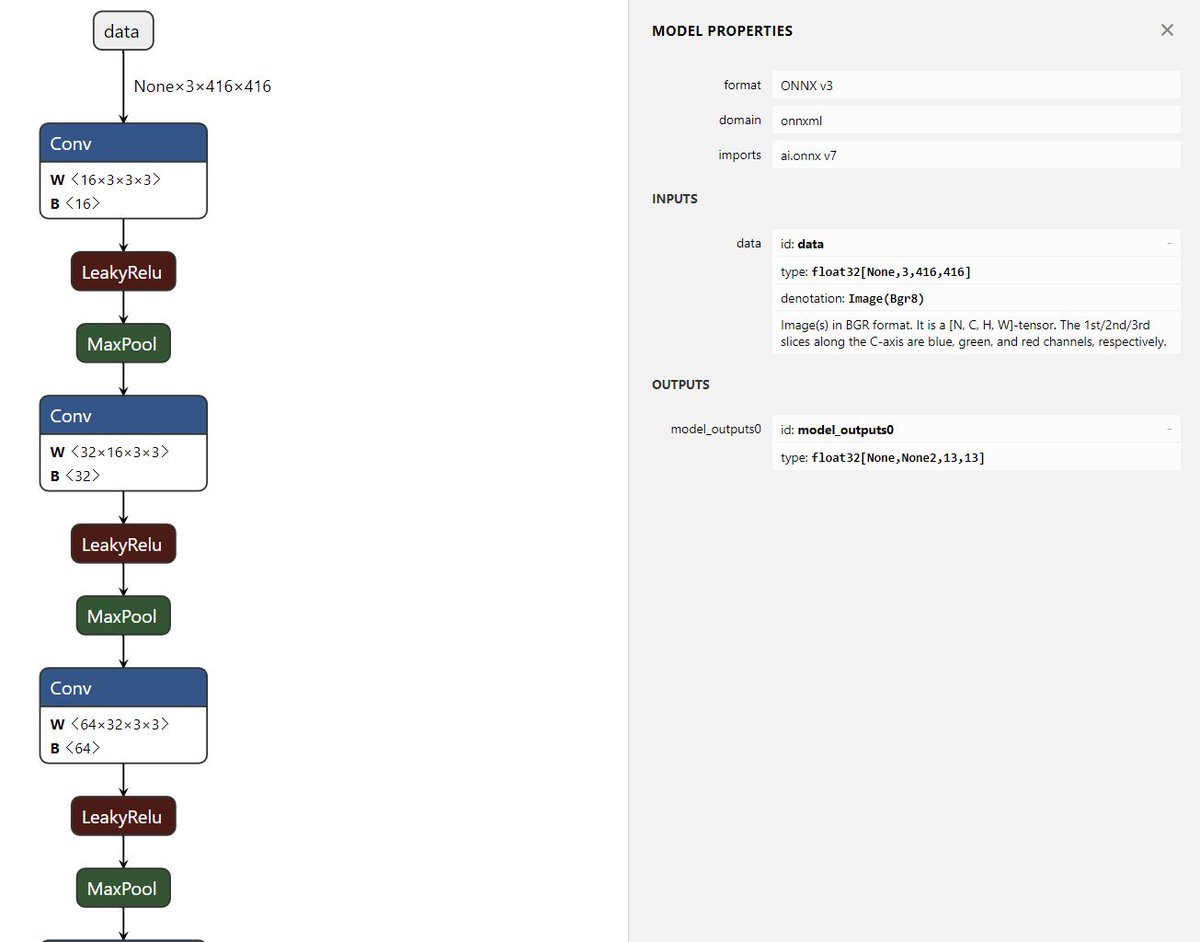Click the id: model_outputs0 field
The image size is (1200, 942).
point(976,429)
